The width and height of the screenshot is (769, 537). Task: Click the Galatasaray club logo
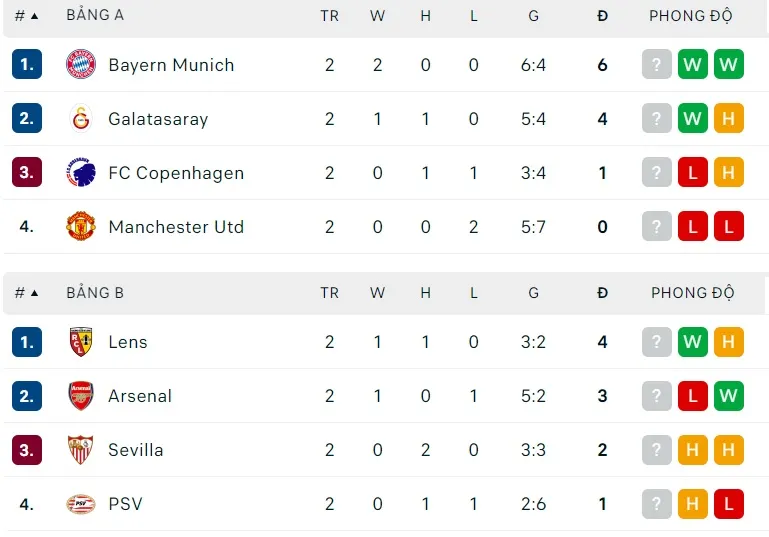click(x=80, y=119)
